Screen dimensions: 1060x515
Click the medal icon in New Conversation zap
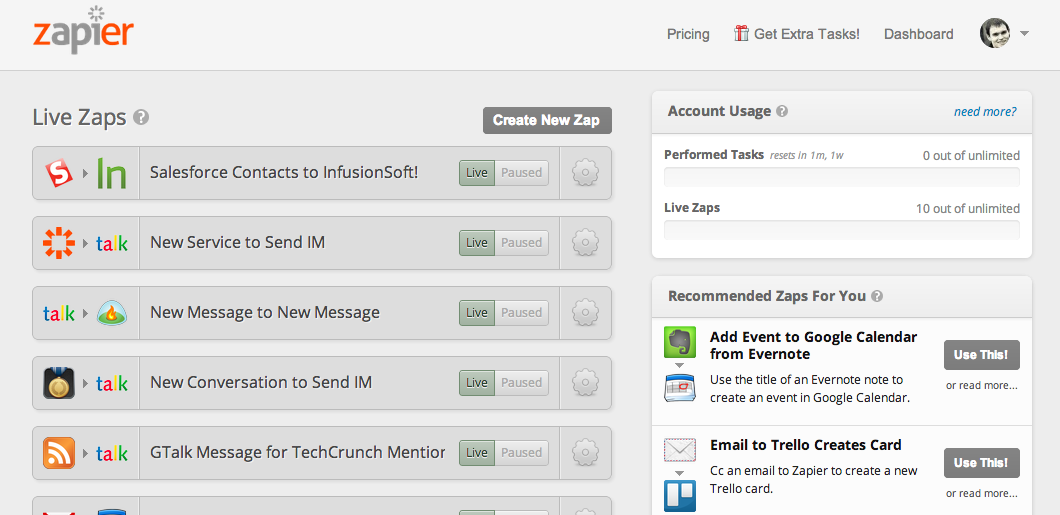tap(59, 383)
